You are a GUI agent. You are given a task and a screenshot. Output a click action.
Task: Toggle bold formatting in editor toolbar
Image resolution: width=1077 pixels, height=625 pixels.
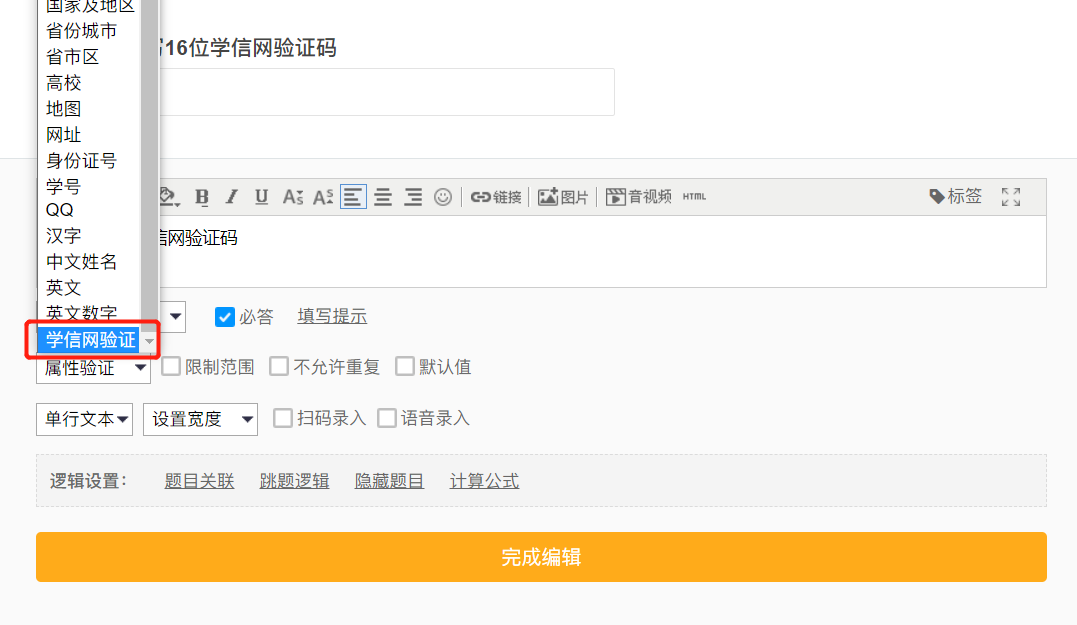pos(202,197)
